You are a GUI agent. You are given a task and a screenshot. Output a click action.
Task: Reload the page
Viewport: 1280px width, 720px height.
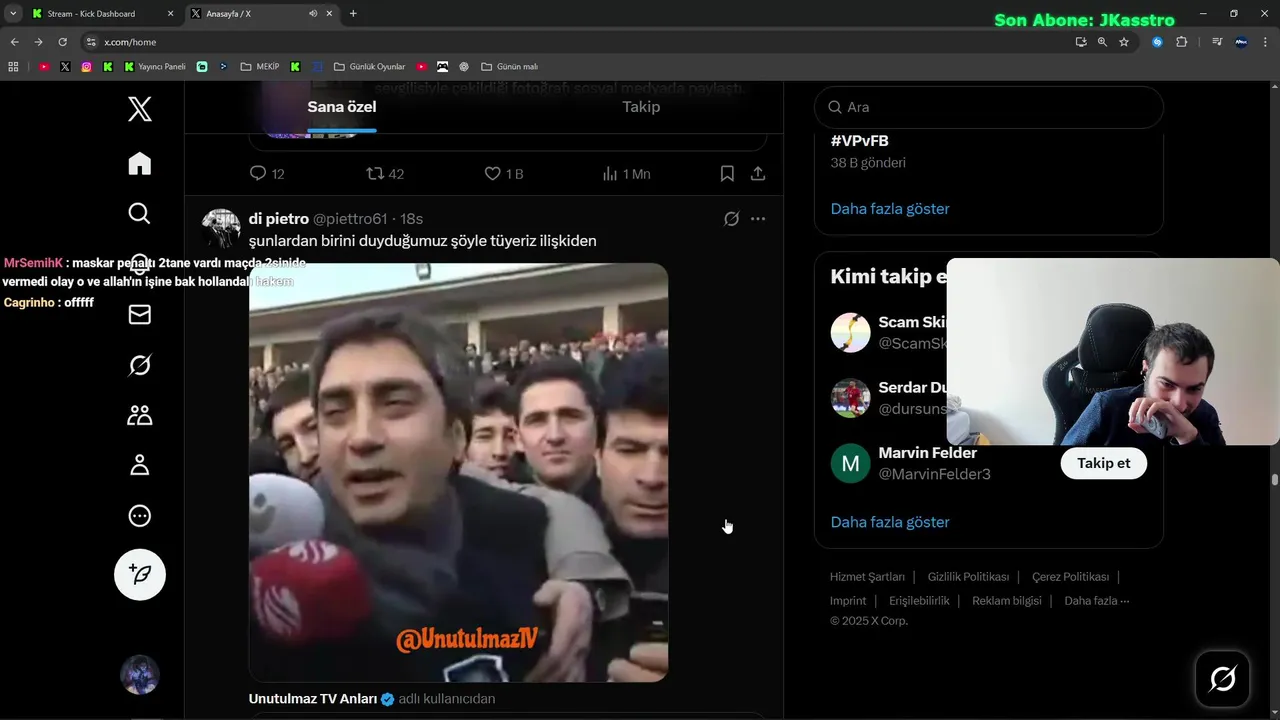pyautogui.click(x=62, y=42)
